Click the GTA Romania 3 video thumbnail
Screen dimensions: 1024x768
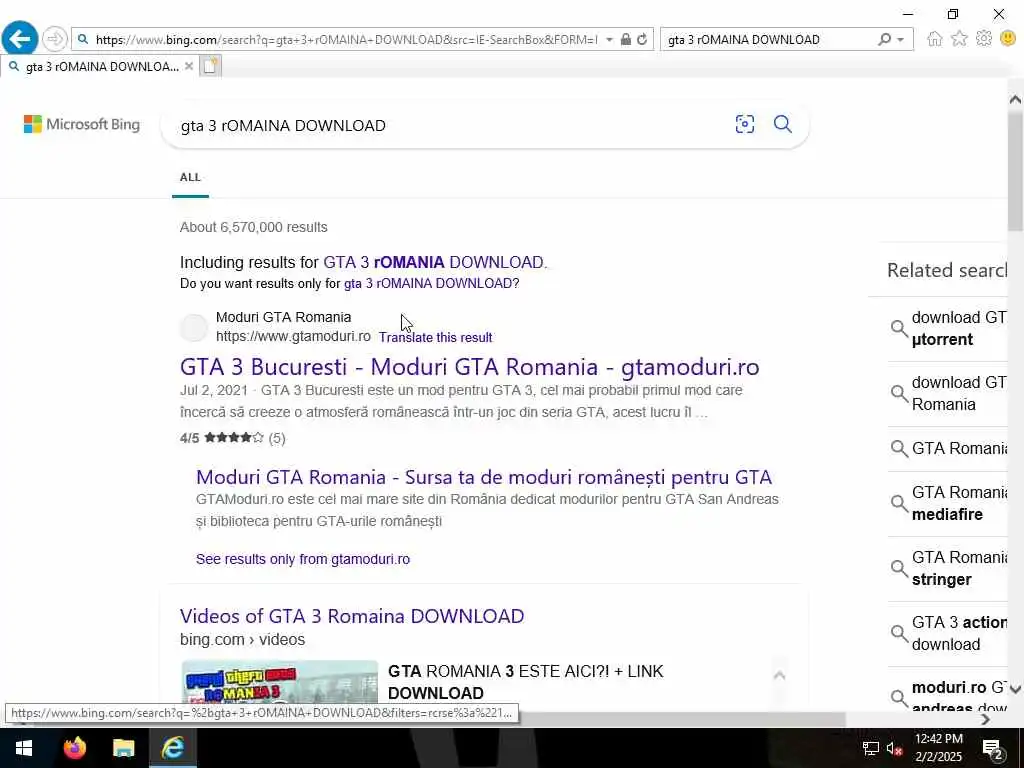(x=280, y=682)
